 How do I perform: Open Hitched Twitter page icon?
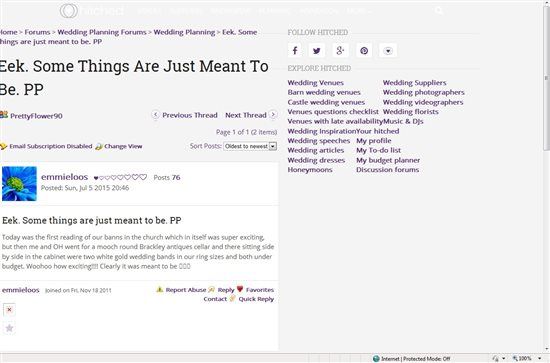(317, 51)
